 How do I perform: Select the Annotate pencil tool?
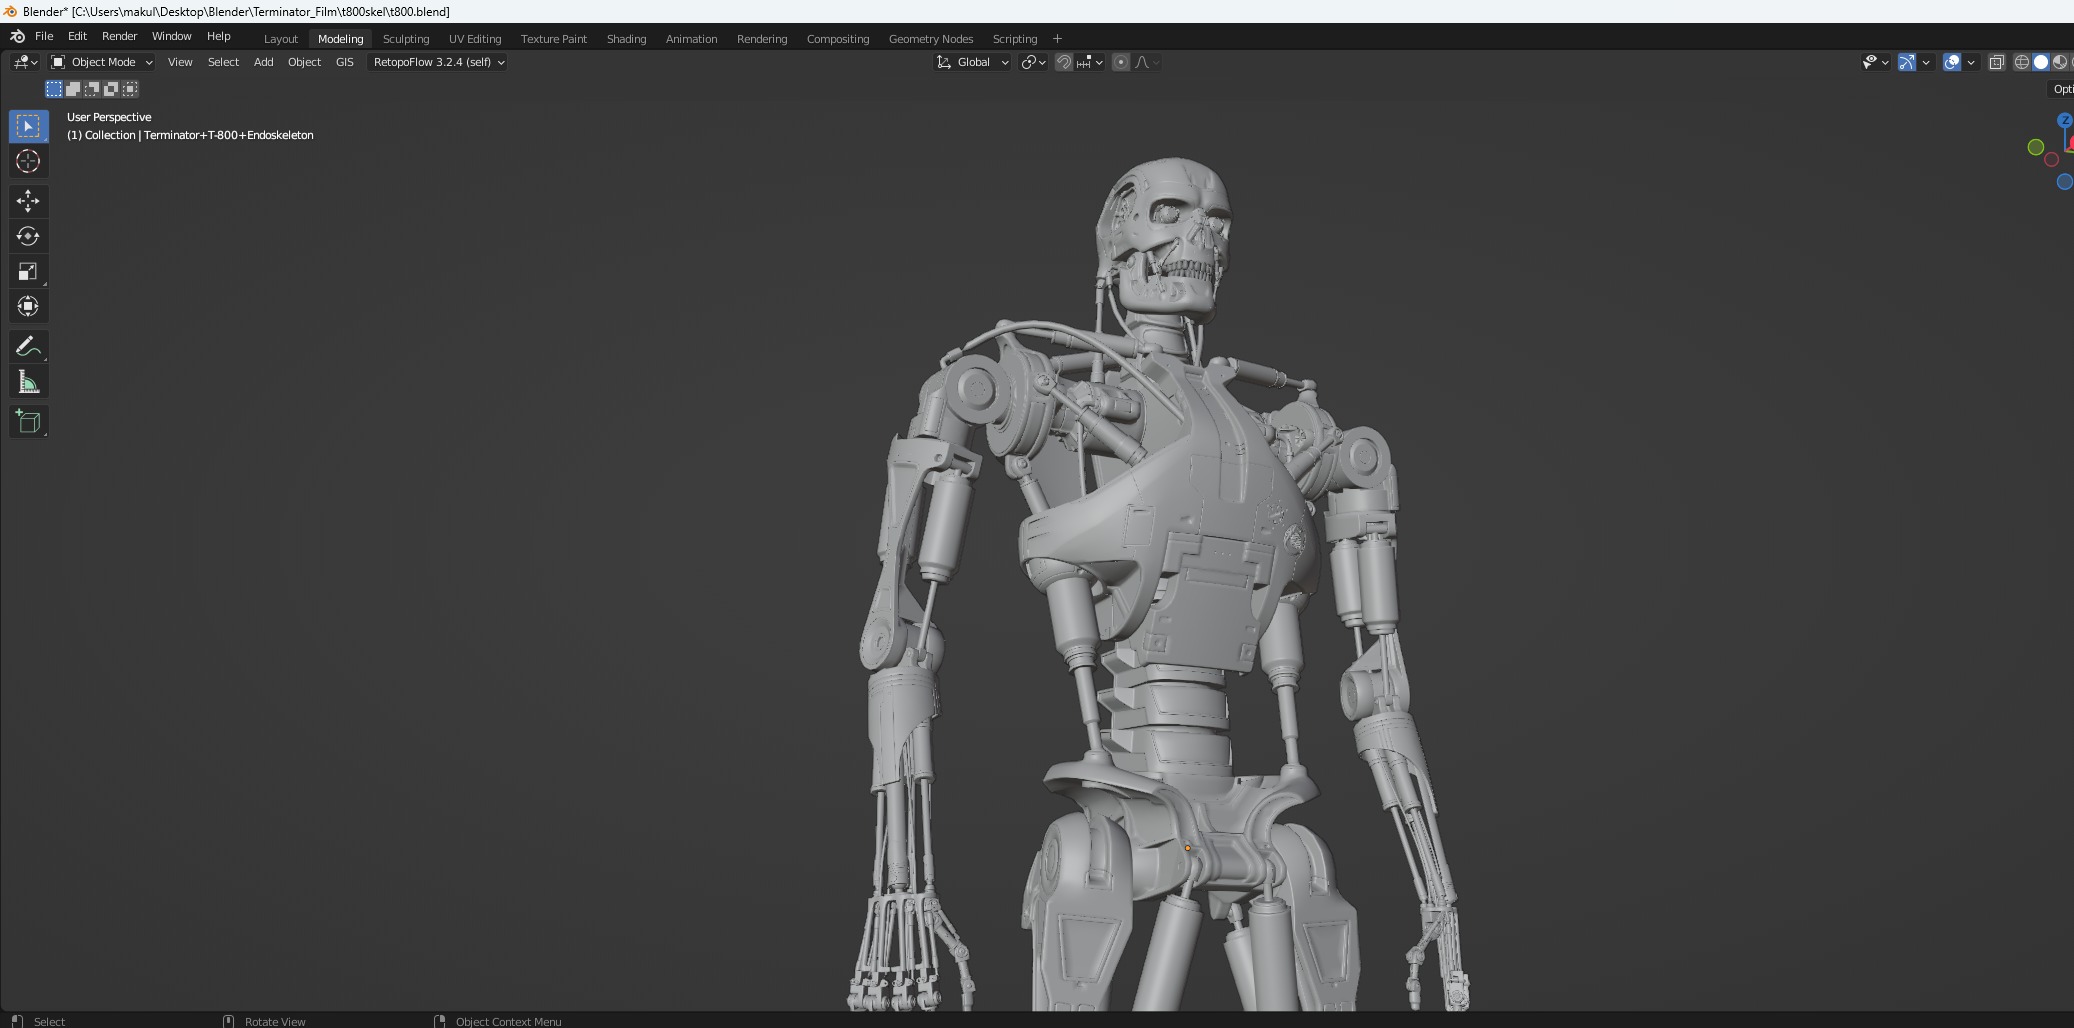tap(28, 346)
